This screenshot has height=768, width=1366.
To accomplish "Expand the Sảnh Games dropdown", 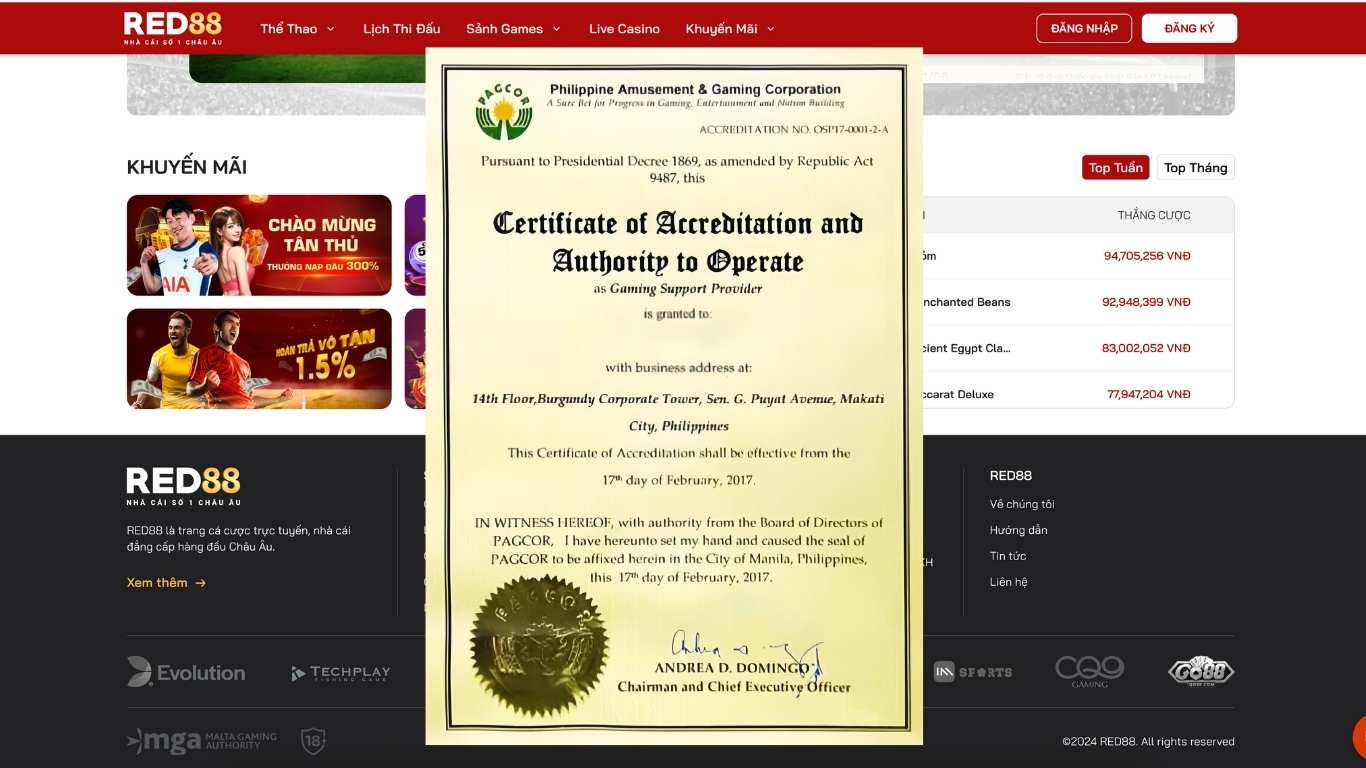I will tap(513, 29).
